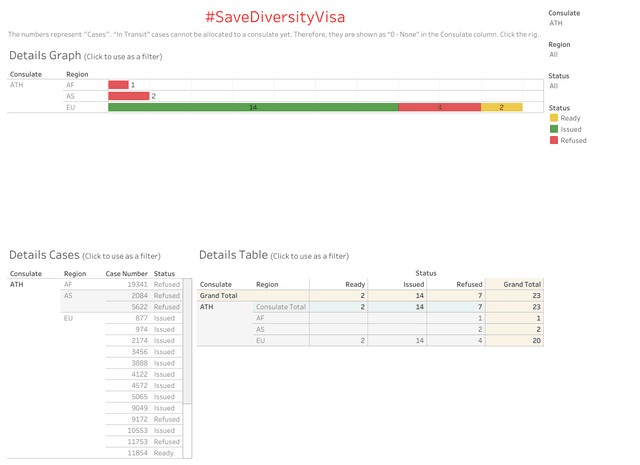Click the red AS region bar
The height and width of the screenshot is (465, 640).
(129, 96)
